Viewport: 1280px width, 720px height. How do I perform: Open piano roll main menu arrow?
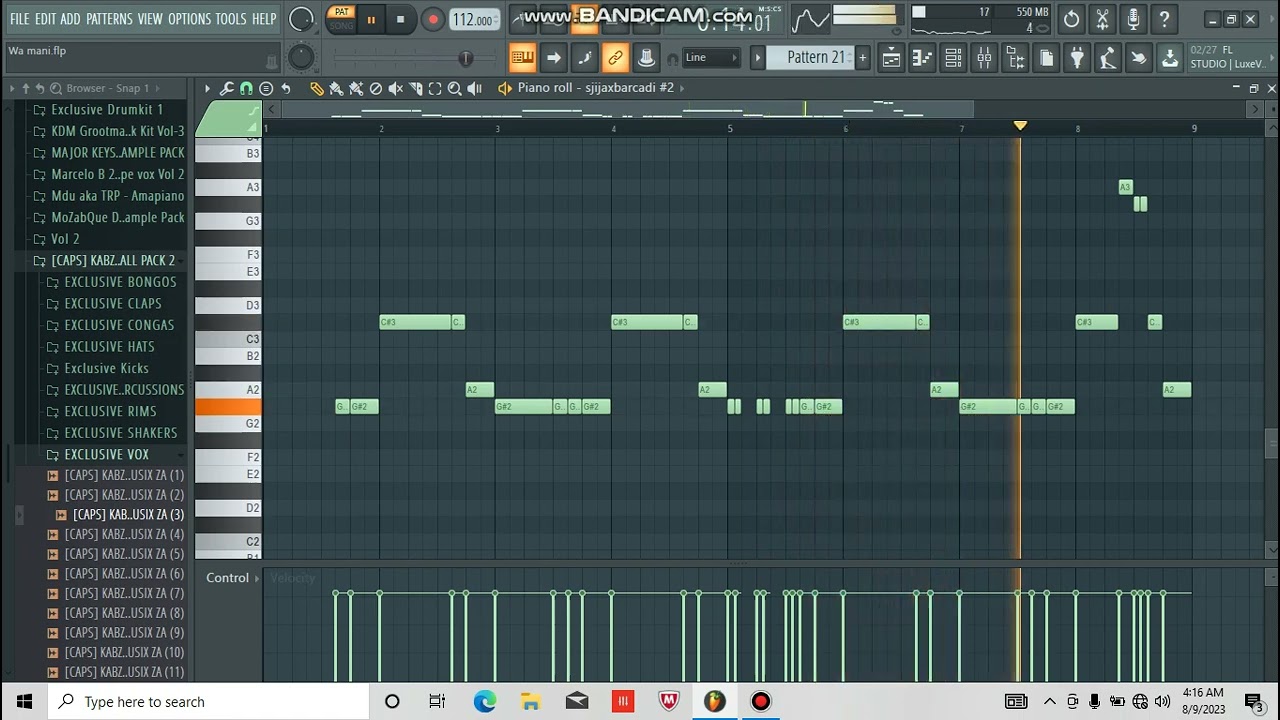pos(207,89)
